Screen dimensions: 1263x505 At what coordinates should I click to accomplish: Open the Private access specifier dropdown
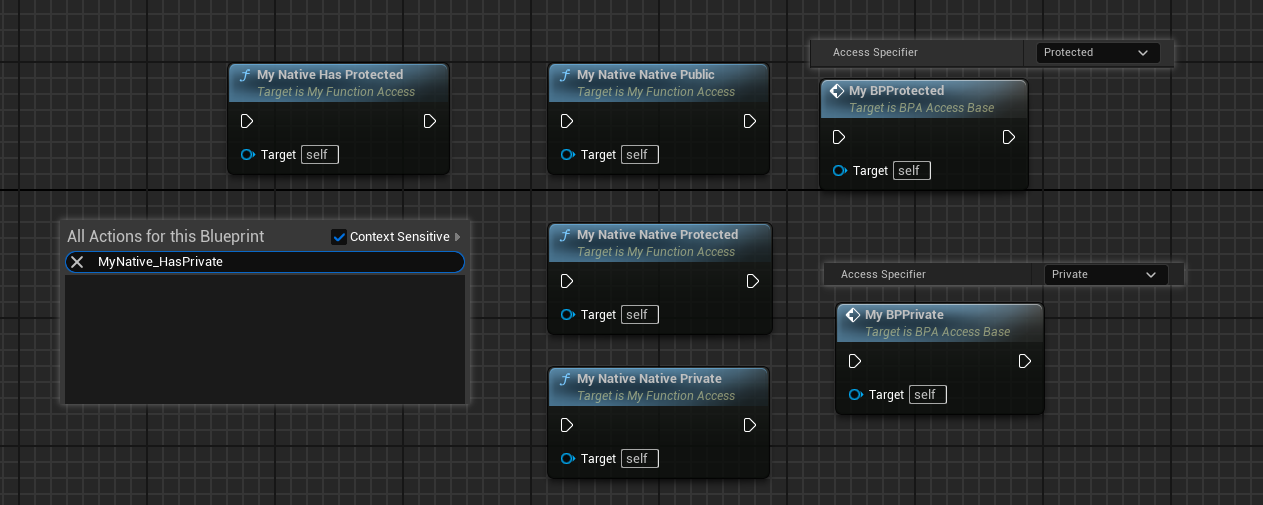1105,274
